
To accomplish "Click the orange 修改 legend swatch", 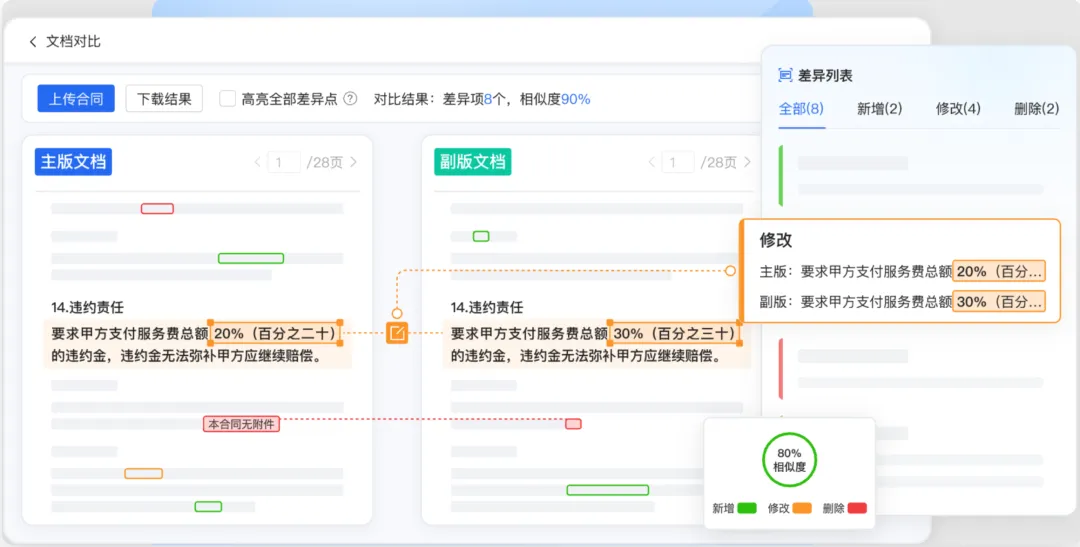I will click(802, 508).
